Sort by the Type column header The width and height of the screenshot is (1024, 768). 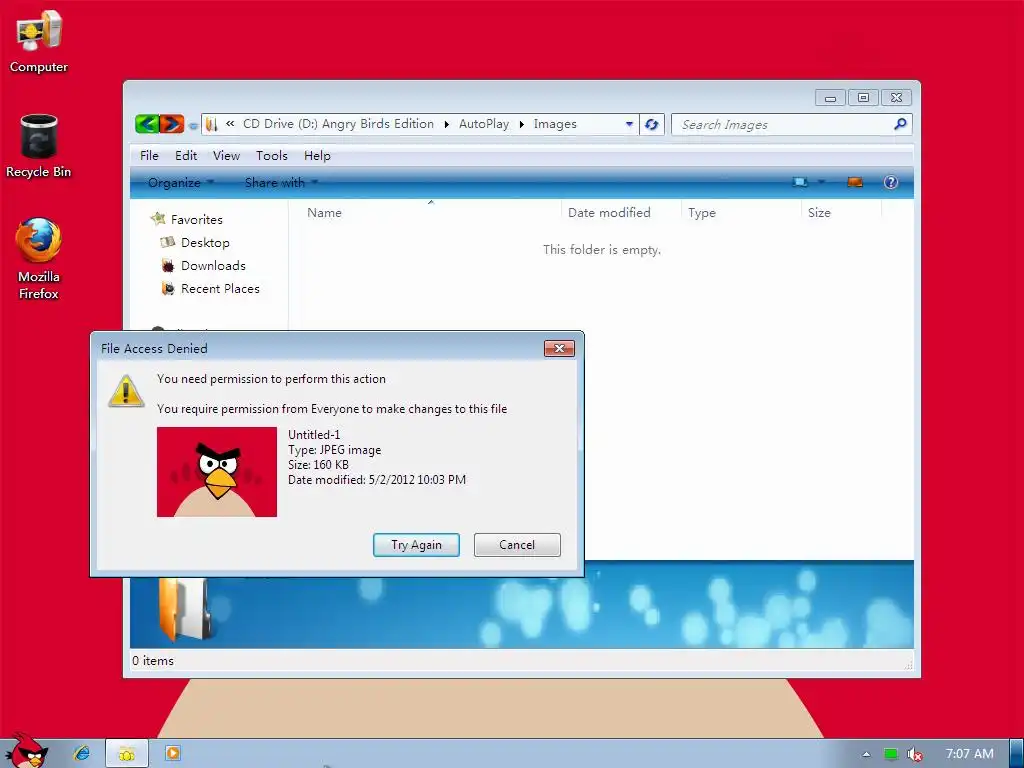741,212
